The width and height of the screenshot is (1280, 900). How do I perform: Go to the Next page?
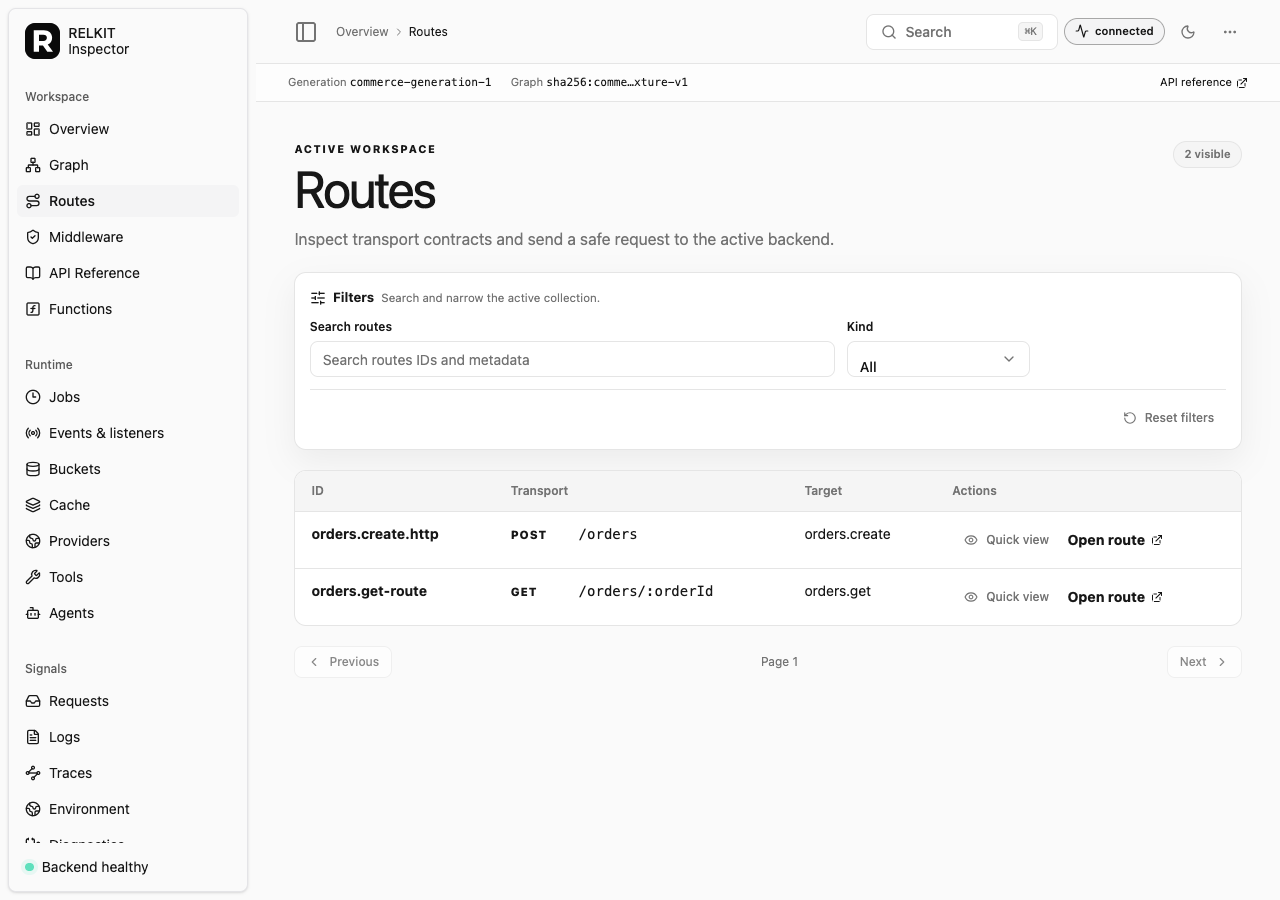pyautogui.click(x=1204, y=662)
